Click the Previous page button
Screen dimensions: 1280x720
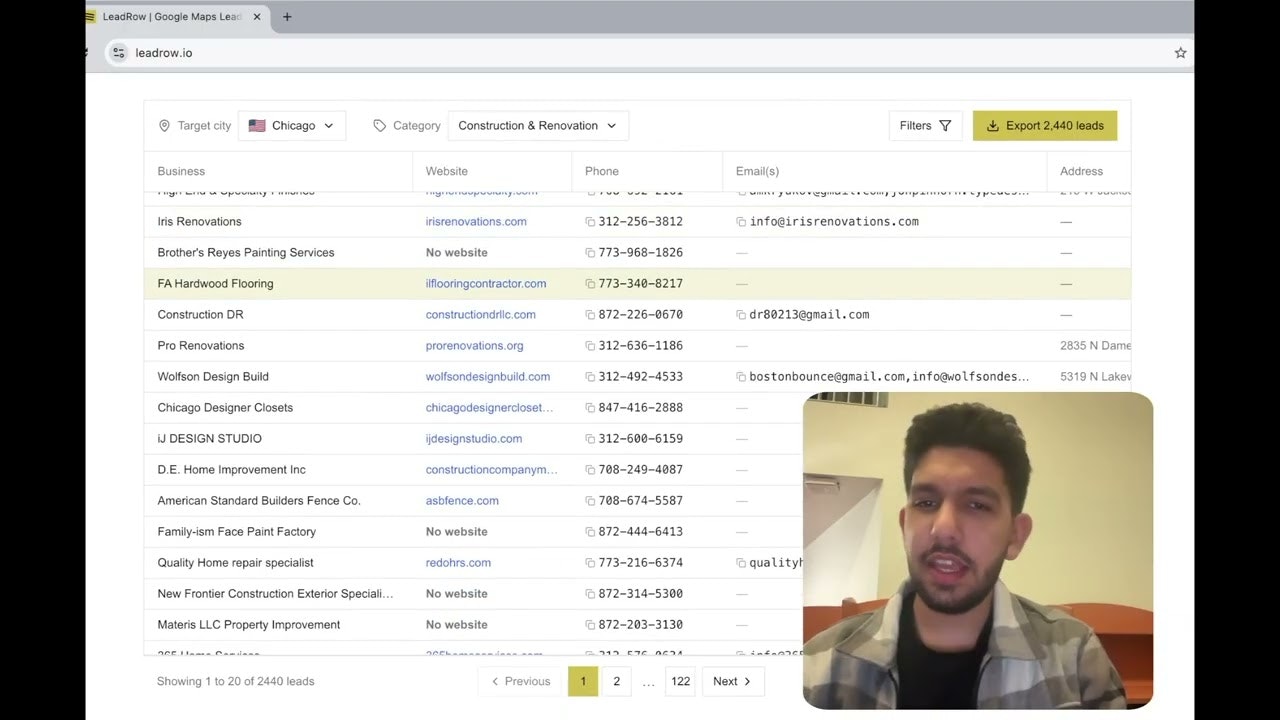point(521,681)
